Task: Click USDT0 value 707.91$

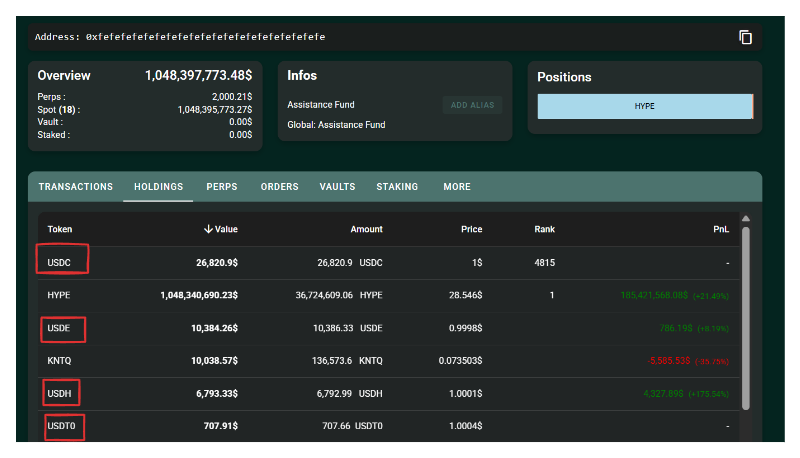Action: coord(220,426)
